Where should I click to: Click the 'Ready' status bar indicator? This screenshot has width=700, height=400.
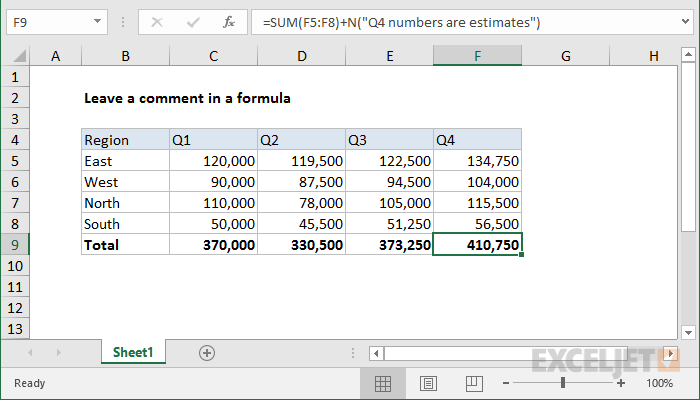coord(29,383)
